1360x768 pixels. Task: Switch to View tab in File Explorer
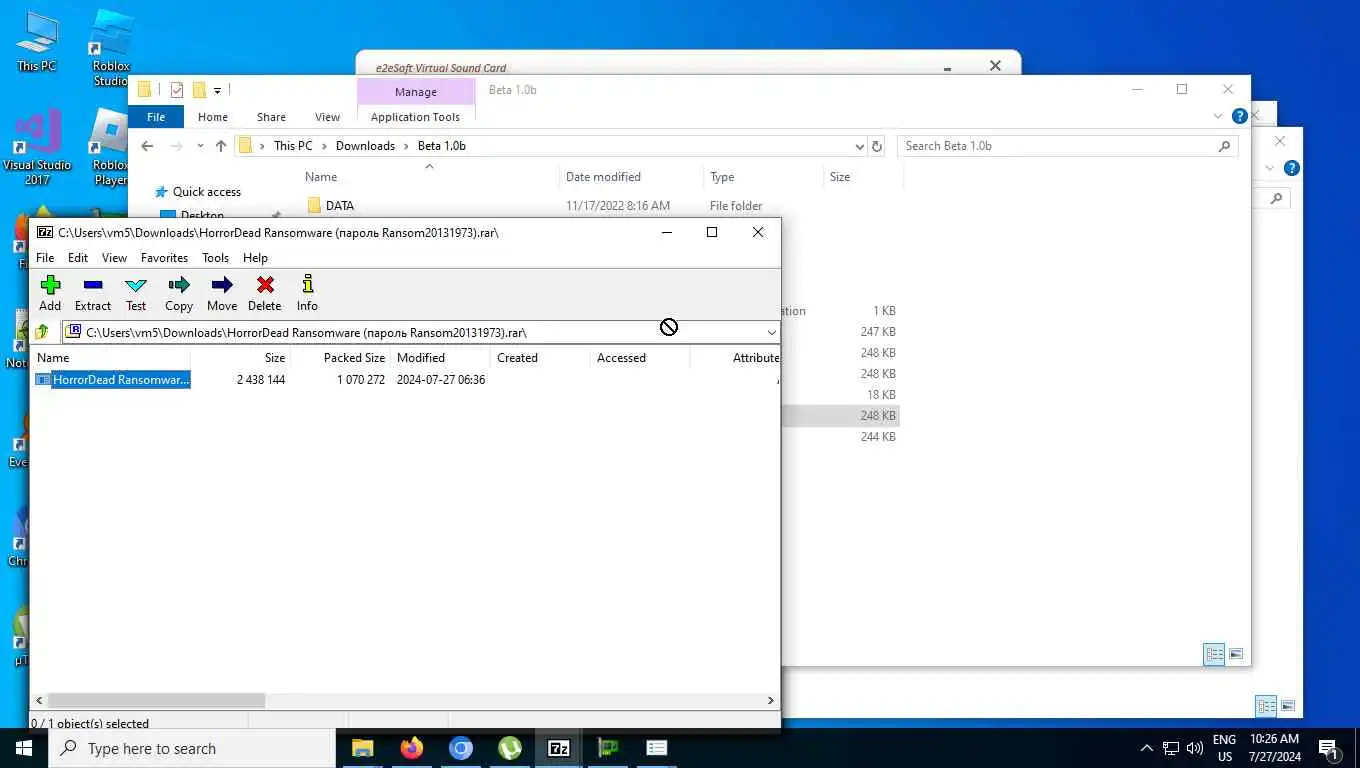pyautogui.click(x=327, y=117)
